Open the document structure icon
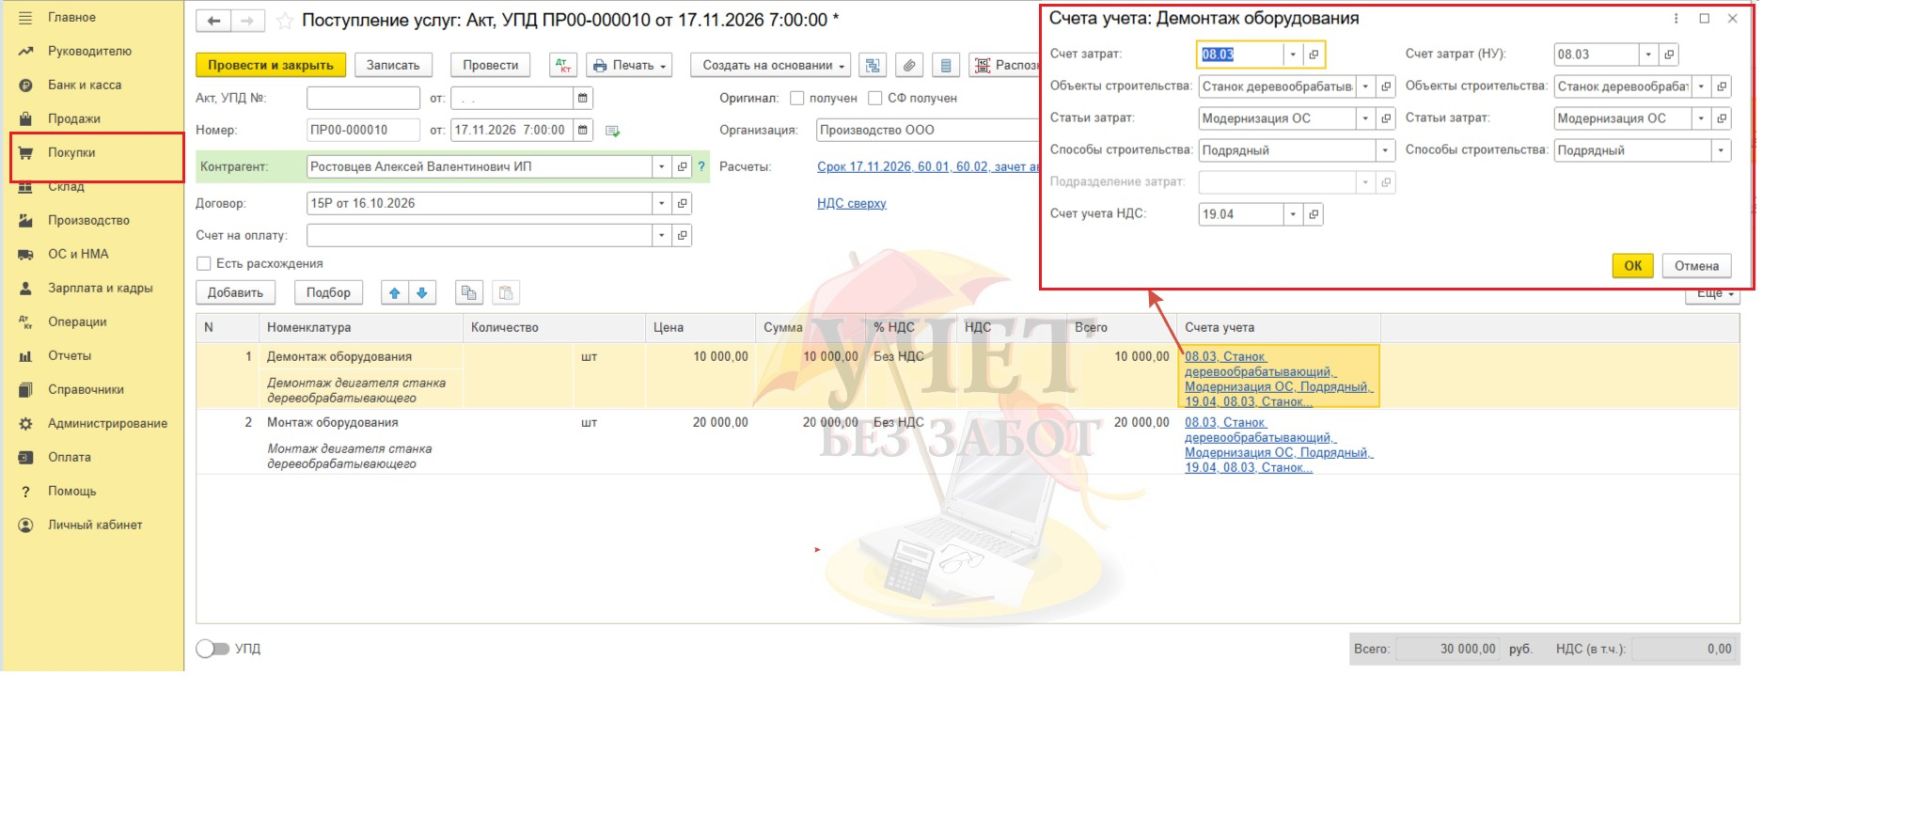The height and width of the screenshot is (816, 1920). [873, 65]
